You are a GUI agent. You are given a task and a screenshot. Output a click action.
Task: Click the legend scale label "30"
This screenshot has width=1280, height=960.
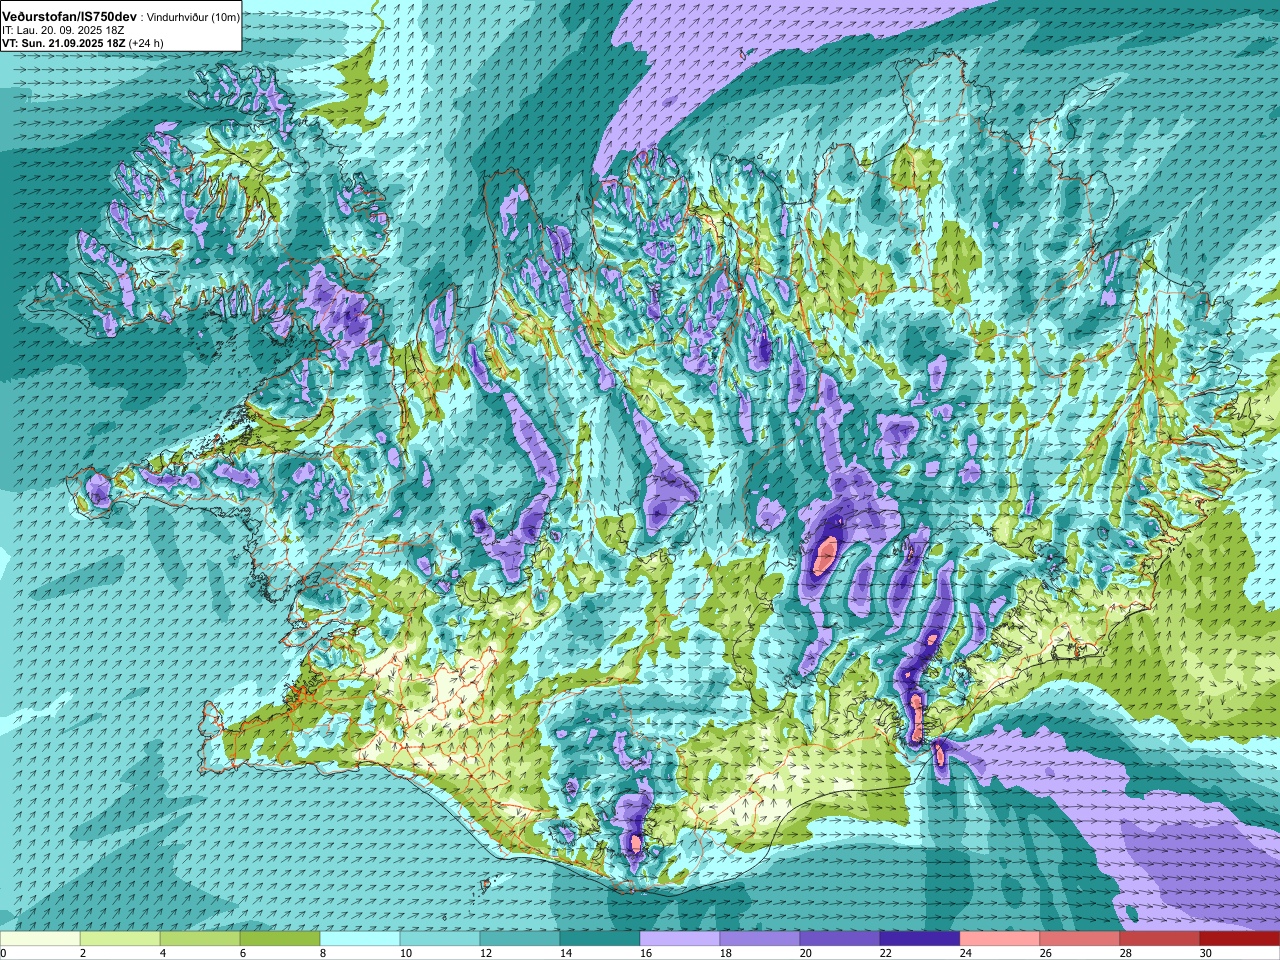coord(1207,953)
